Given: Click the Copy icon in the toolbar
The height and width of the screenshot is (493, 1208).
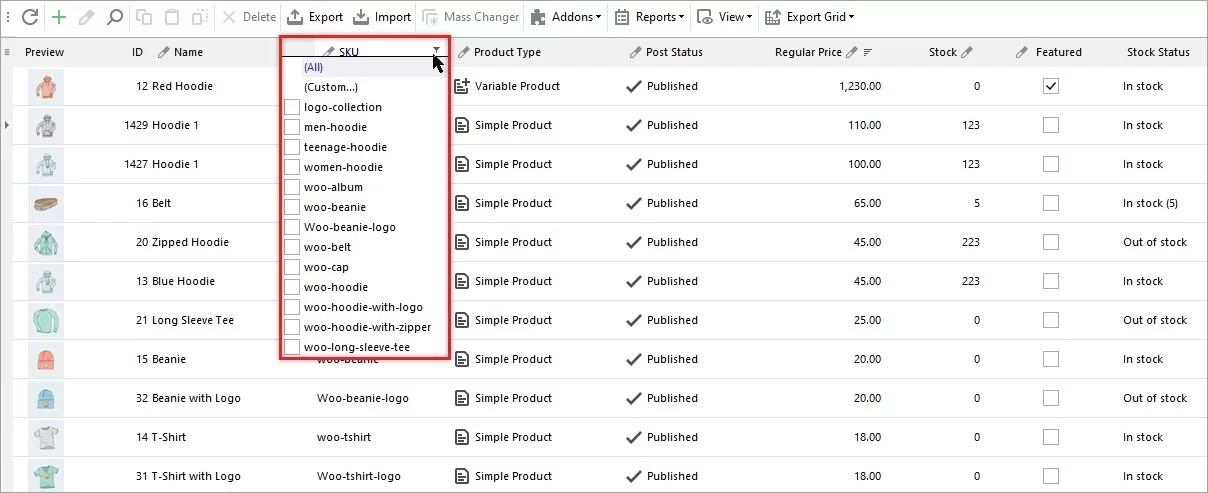Looking at the screenshot, I should [x=144, y=17].
